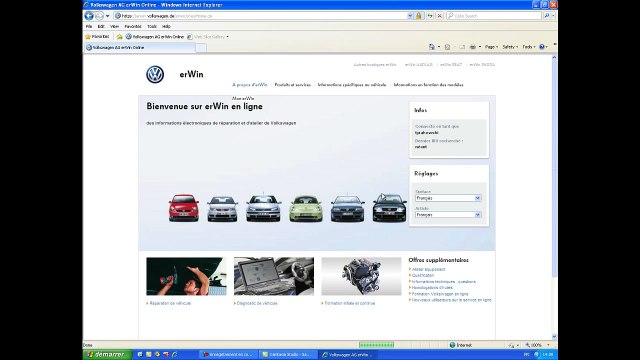Viewport: 640px width, 360px height.
Task: Click the vehicle repair thumbnail image
Action: point(186,276)
